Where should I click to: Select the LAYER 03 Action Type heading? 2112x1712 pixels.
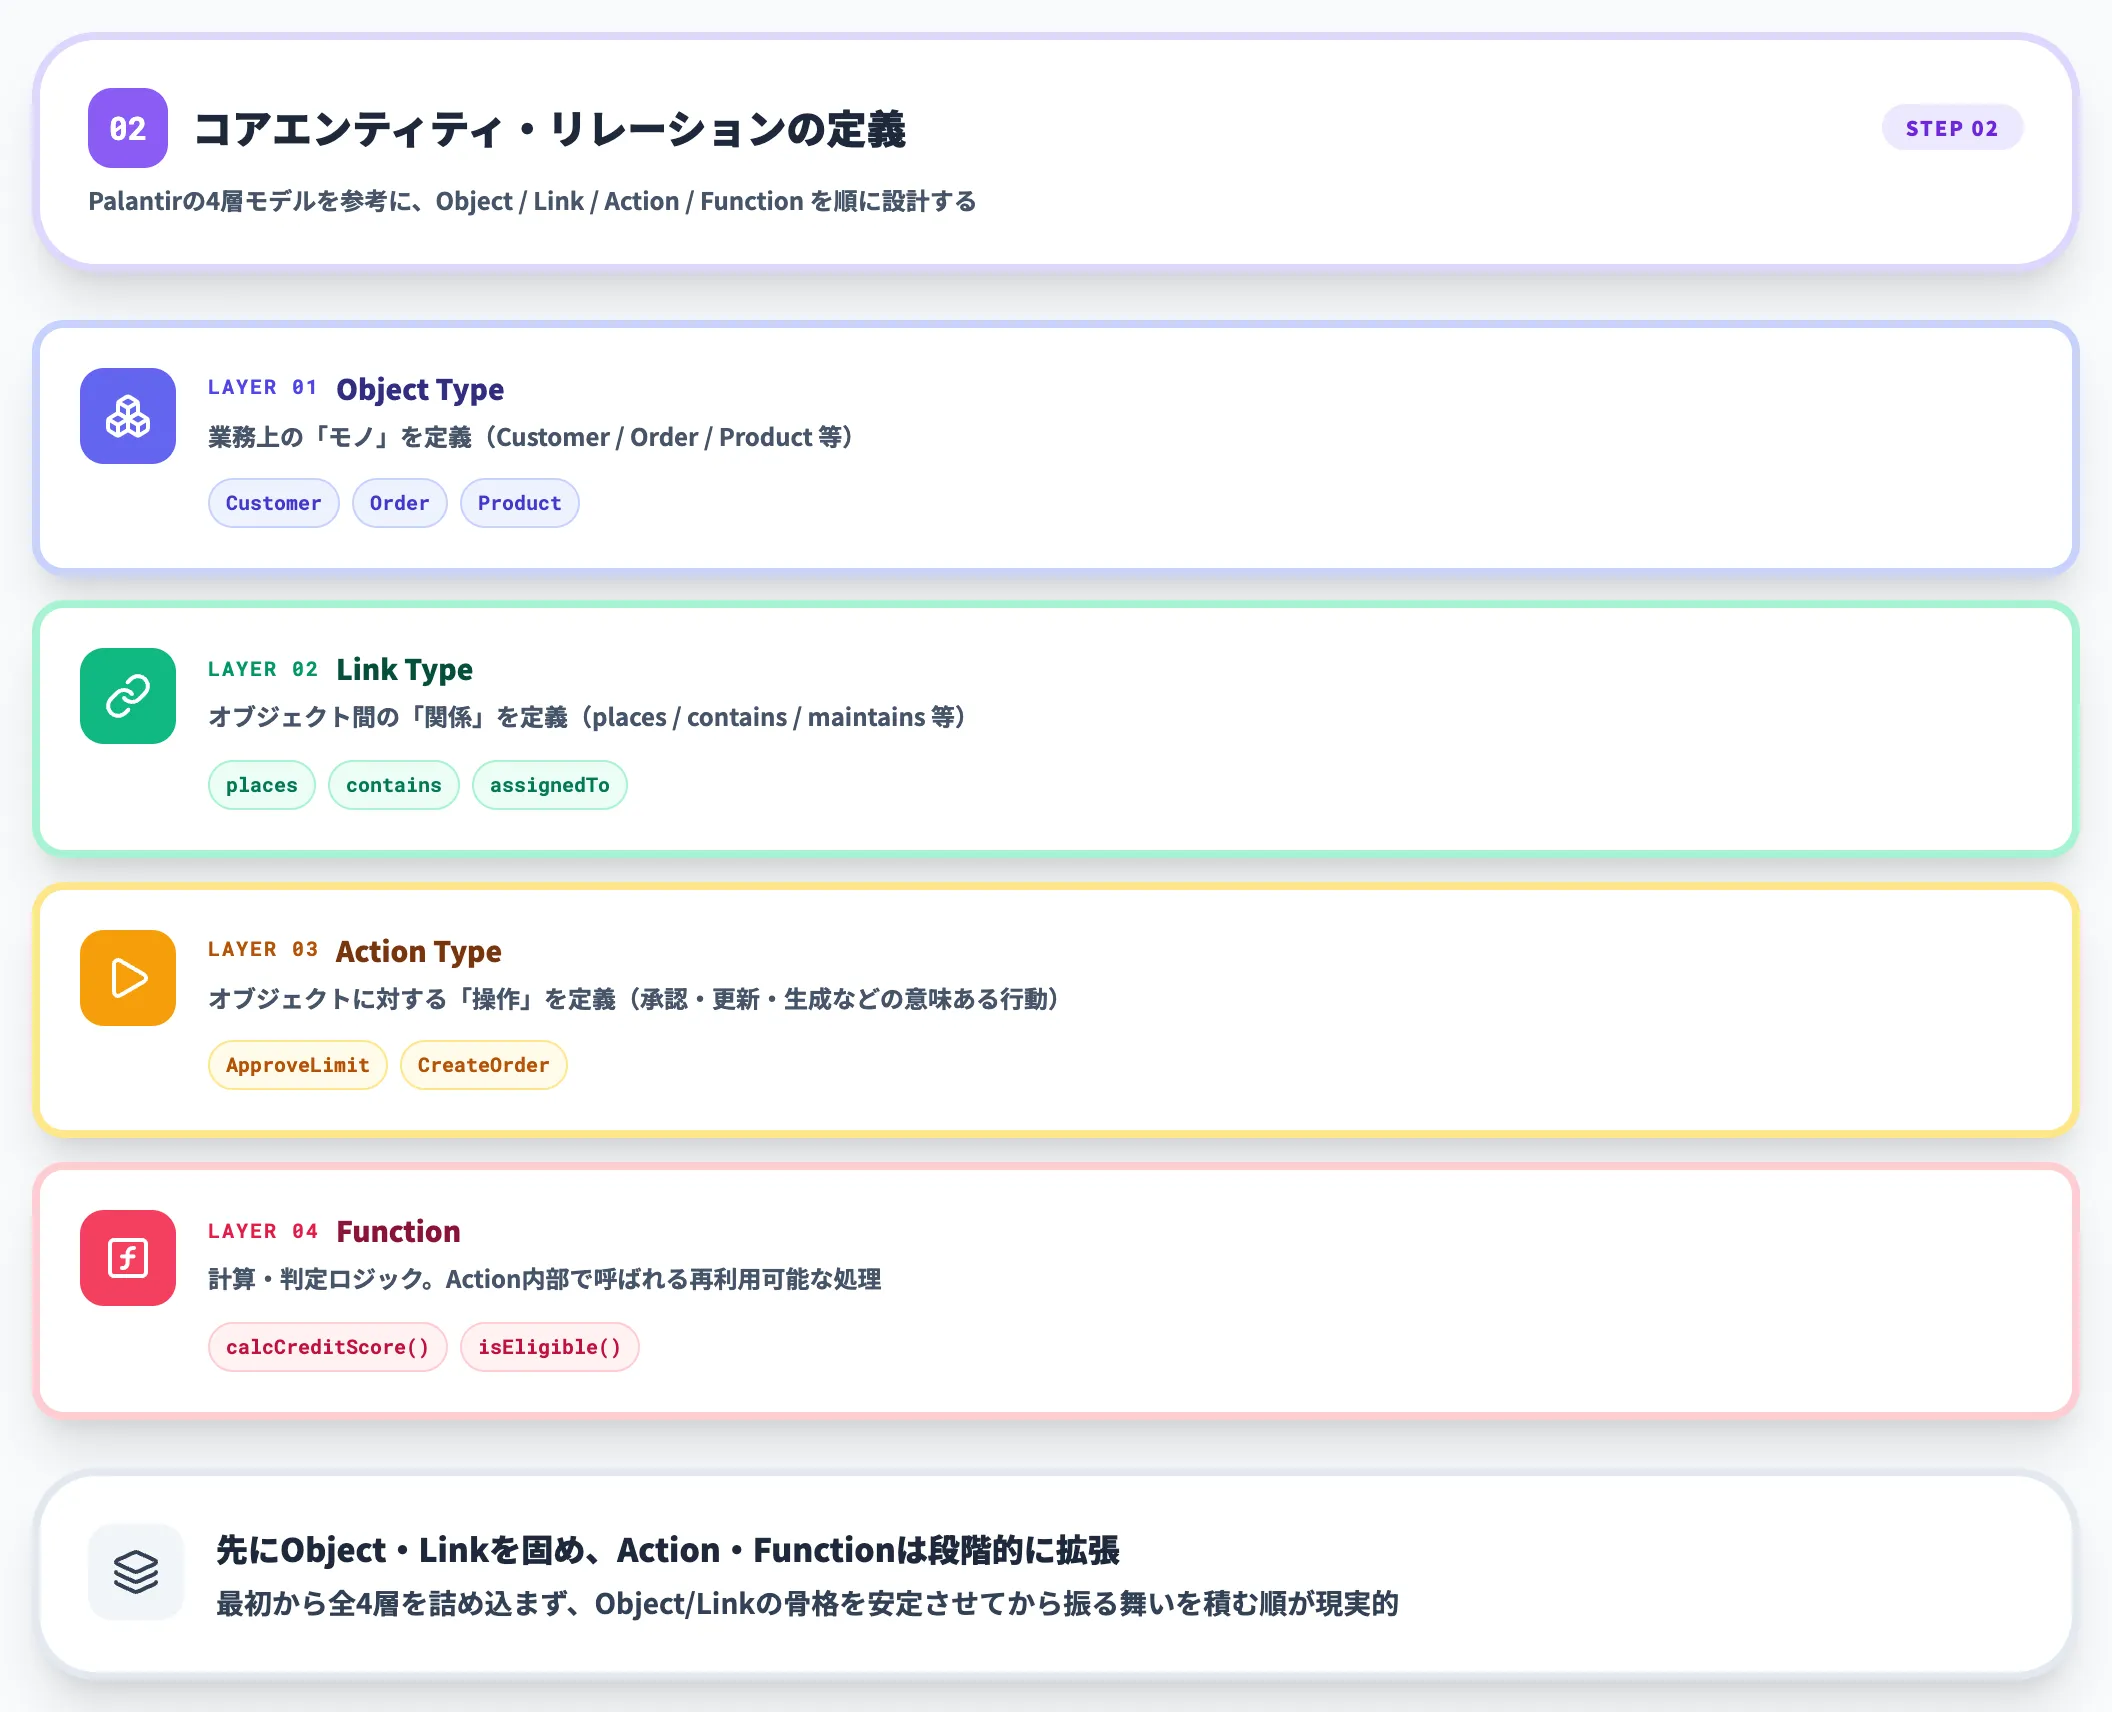(418, 951)
